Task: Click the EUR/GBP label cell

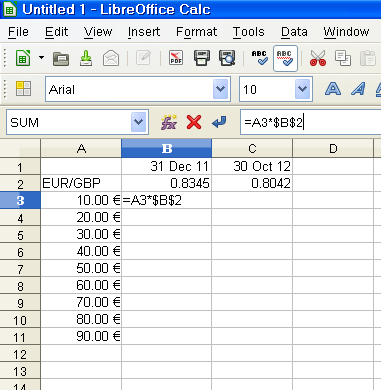Action: [81, 183]
